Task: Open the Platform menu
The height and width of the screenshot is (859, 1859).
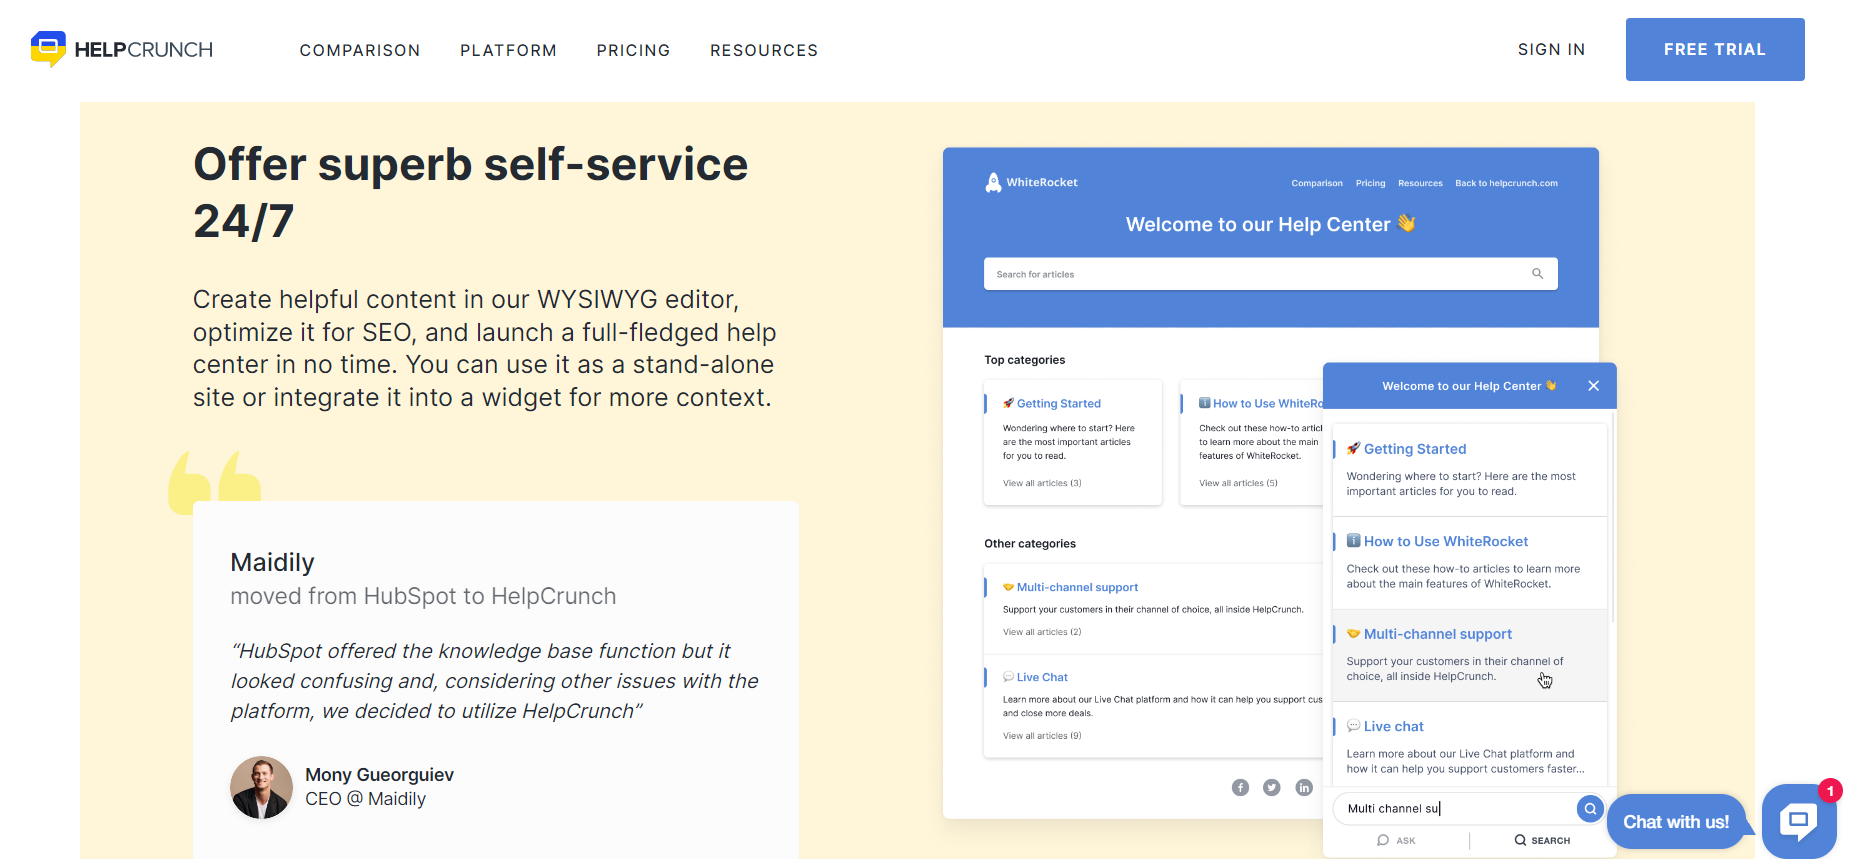Action: pyautogui.click(x=508, y=50)
